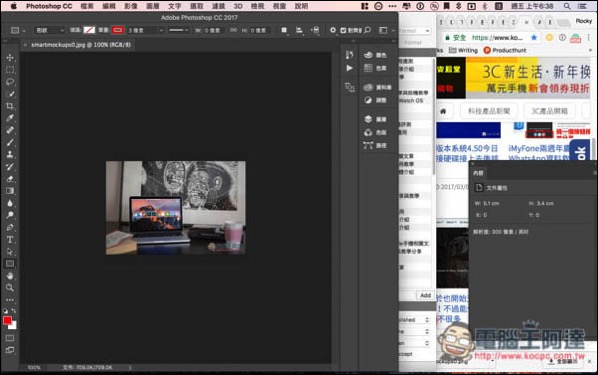The image size is (598, 375).
Task: Select the Hand tool
Action: coord(10,275)
